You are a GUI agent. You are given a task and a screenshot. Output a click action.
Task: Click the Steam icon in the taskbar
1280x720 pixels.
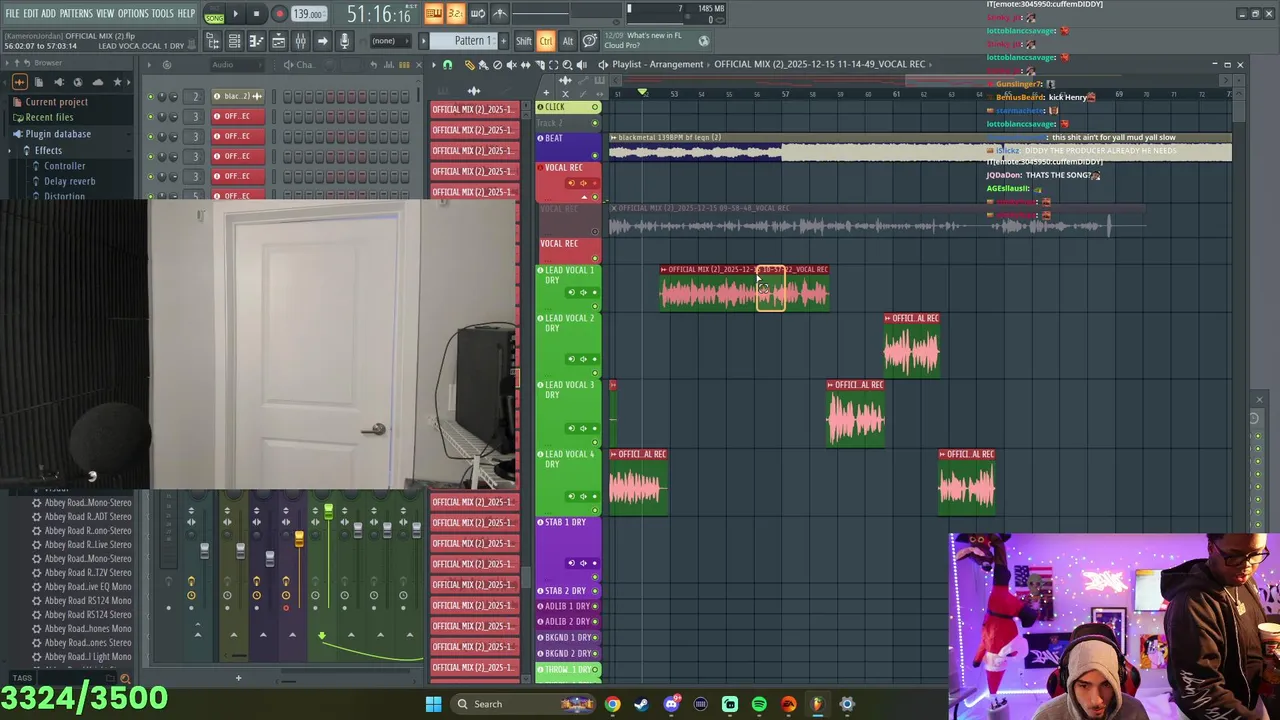click(x=641, y=704)
